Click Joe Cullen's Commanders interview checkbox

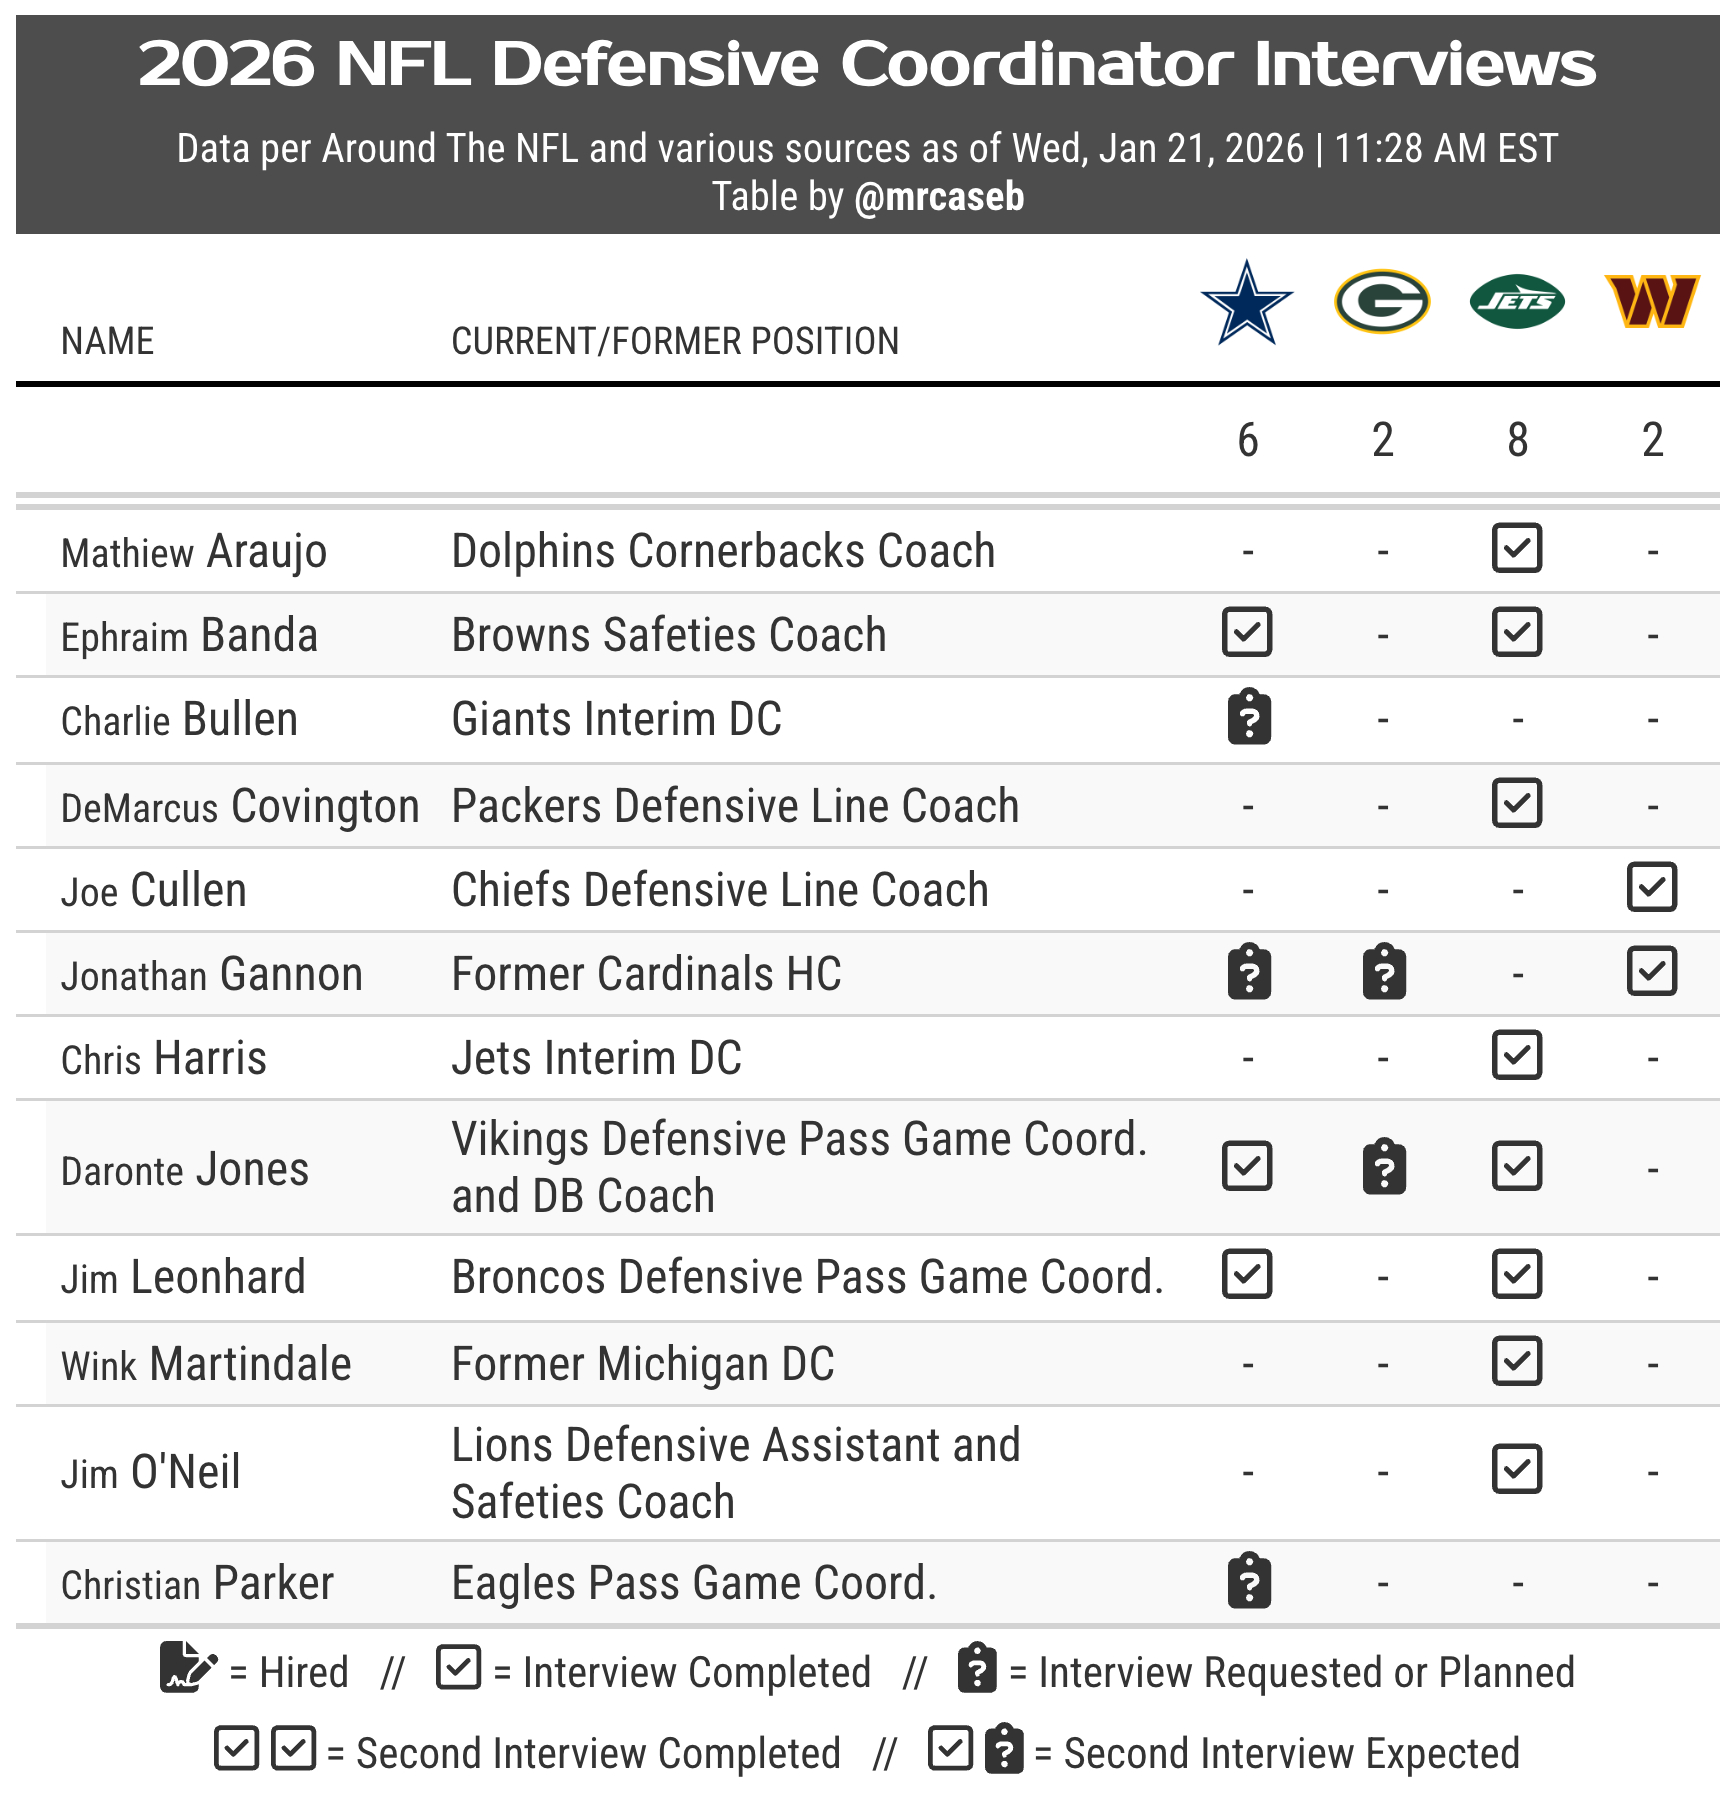(1652, 888)
